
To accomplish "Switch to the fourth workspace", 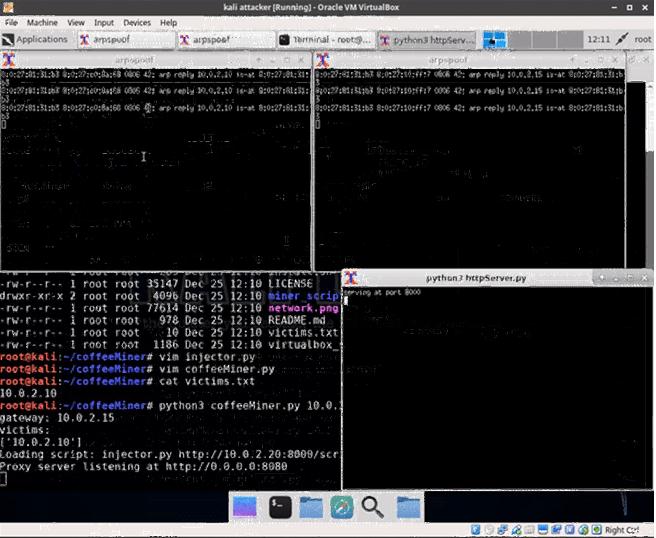I will tap(570, 40).
